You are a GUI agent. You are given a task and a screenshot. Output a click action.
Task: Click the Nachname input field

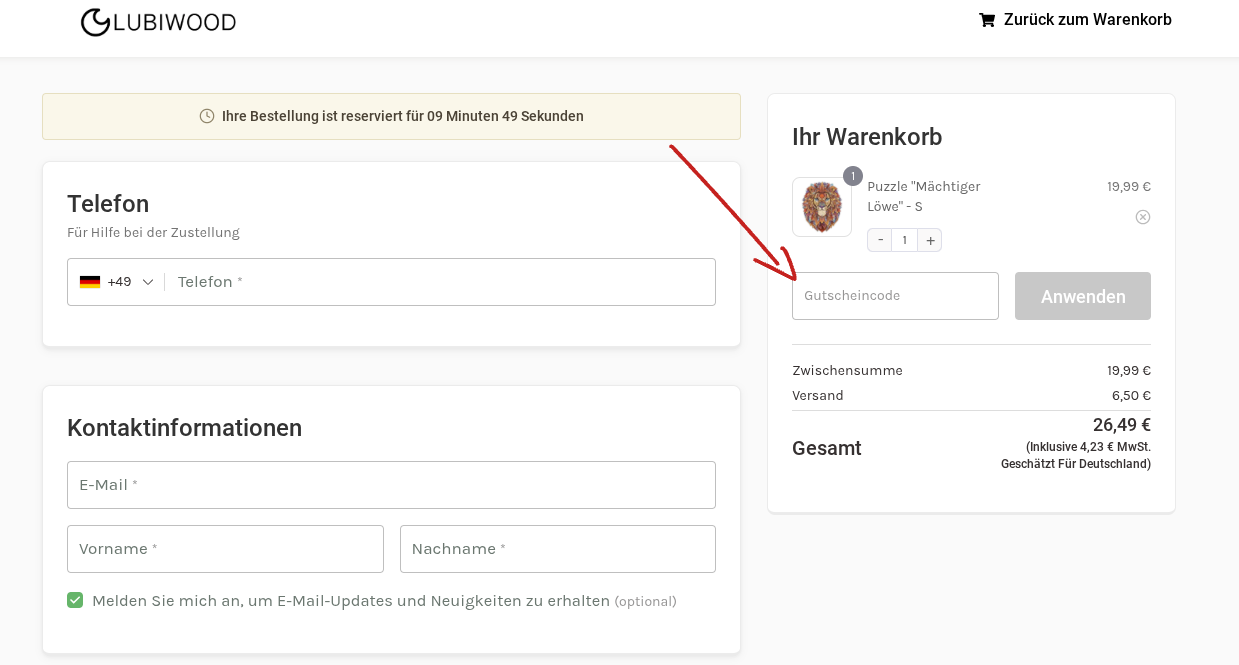point(558,549)
